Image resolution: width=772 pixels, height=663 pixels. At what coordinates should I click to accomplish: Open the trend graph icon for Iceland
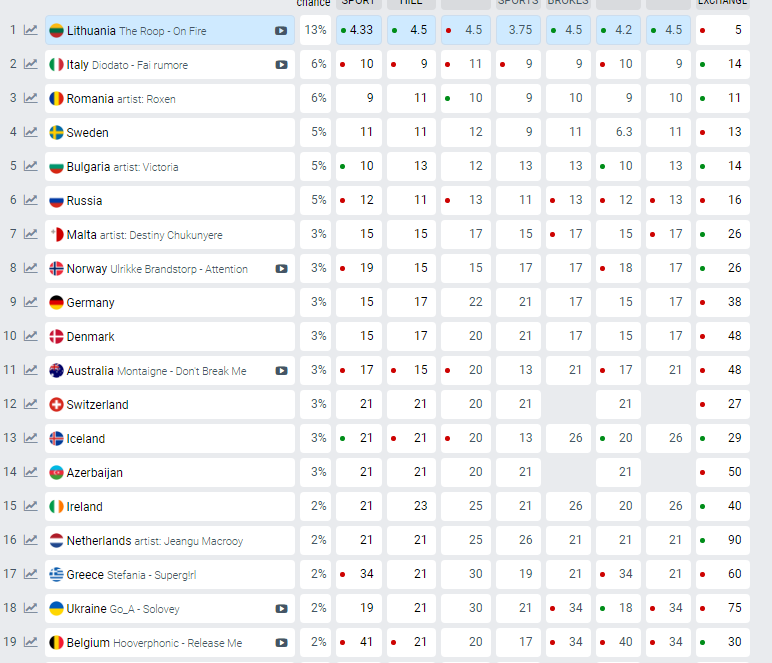[x=31, y=438]
